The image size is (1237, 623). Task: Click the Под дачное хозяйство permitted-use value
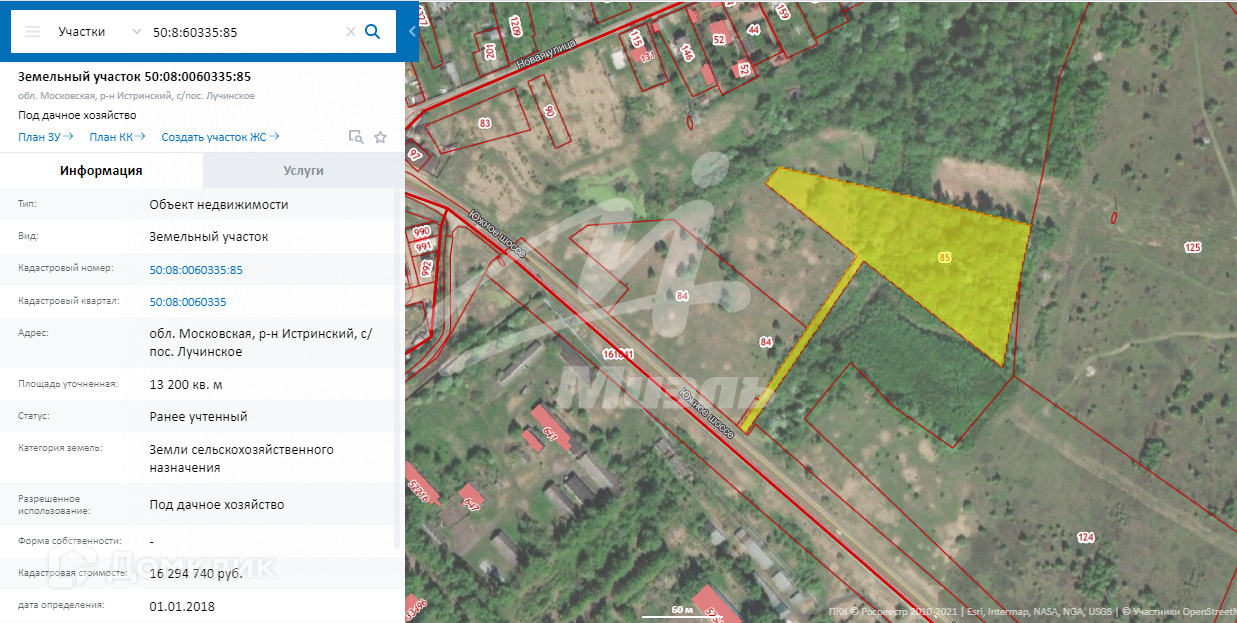pyautogui.click(x=217, y=505)
